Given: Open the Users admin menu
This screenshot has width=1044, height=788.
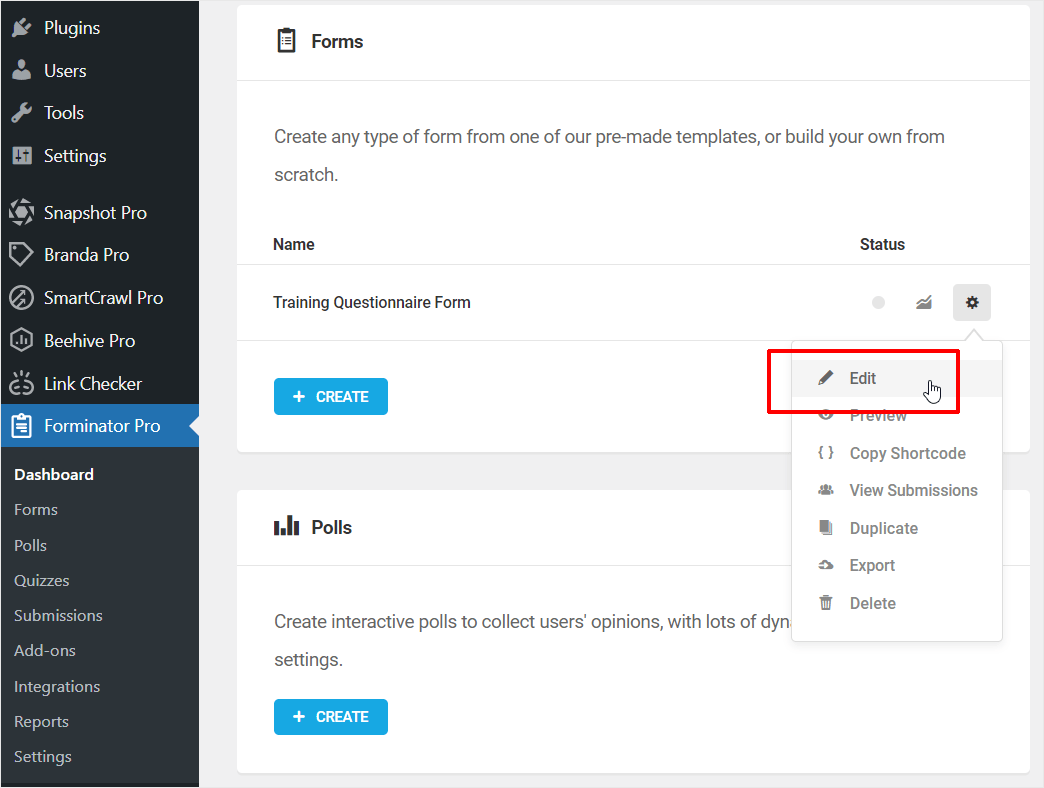Looking at the screenshot, I should click(100, 71).
